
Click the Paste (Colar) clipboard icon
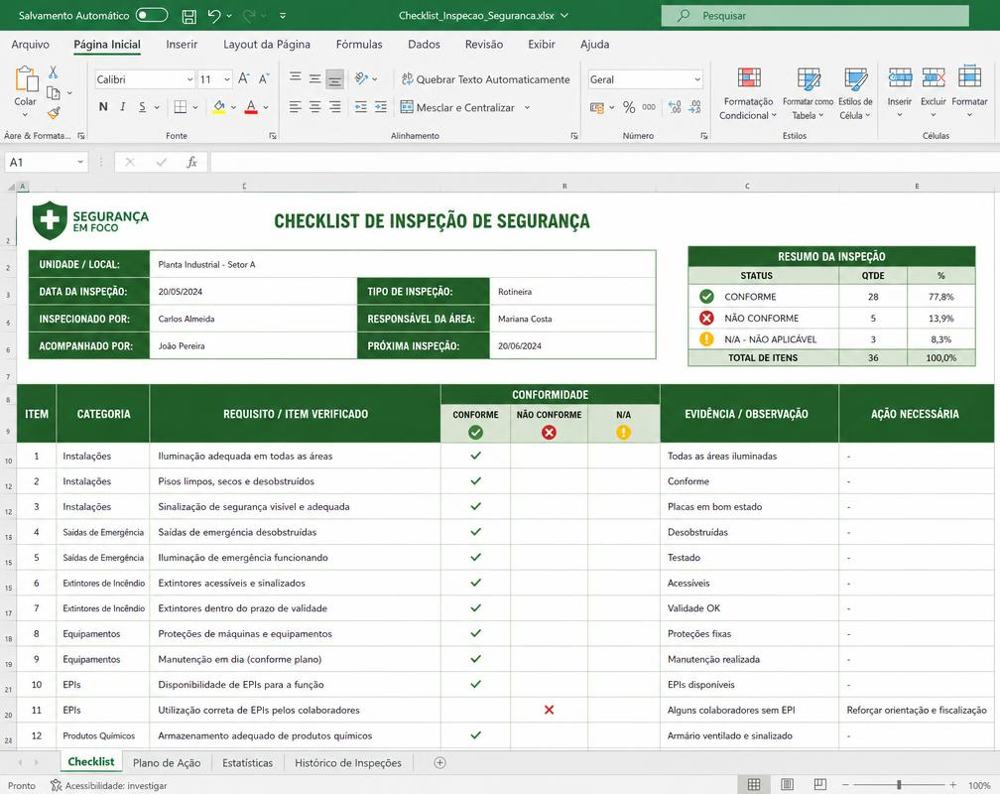pyautogui.click(x=26, y=79)
